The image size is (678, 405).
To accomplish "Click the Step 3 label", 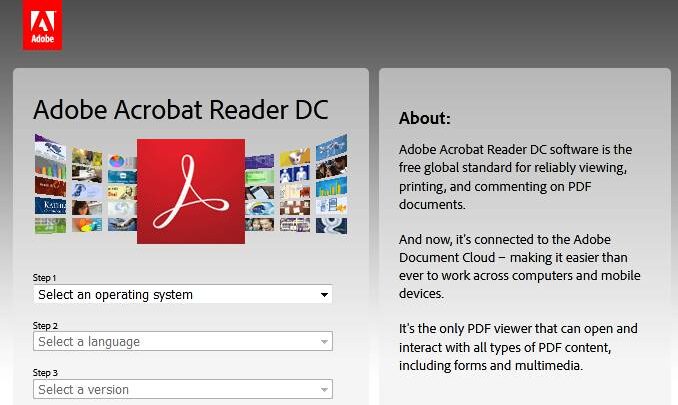I will (45, 373).
